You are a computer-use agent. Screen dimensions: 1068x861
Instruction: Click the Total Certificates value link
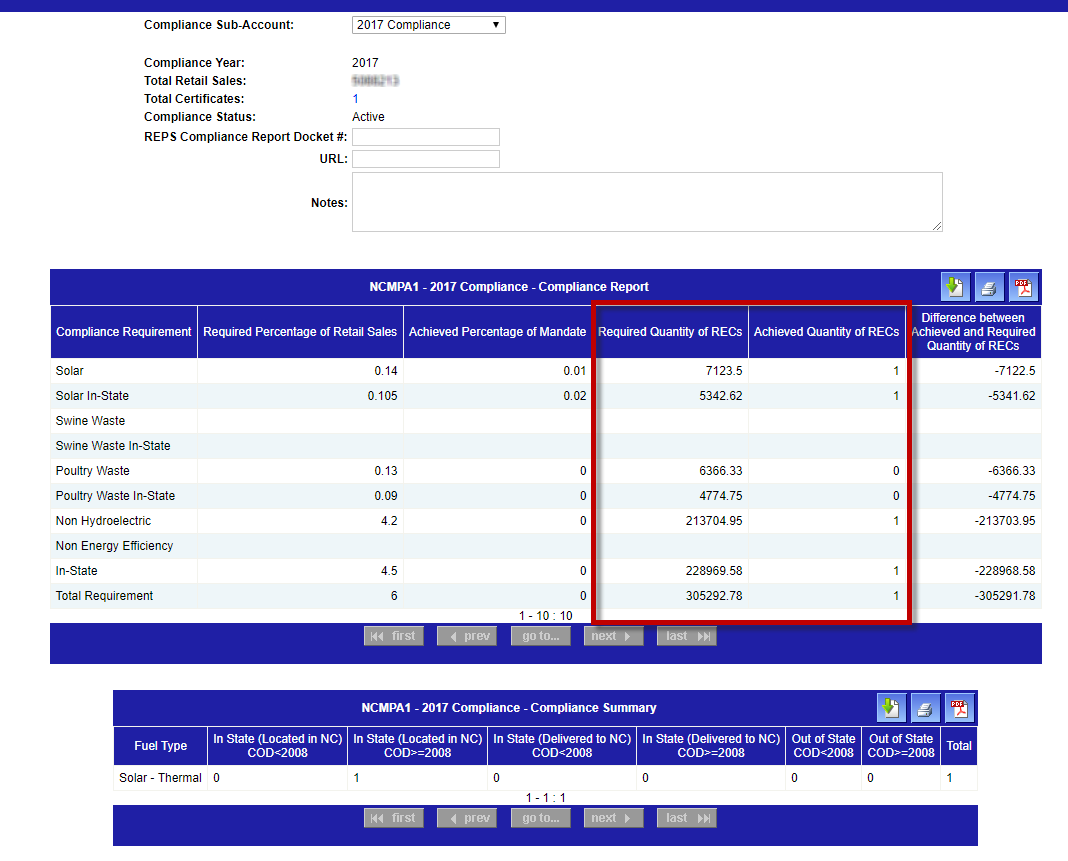tap(356, 99)
